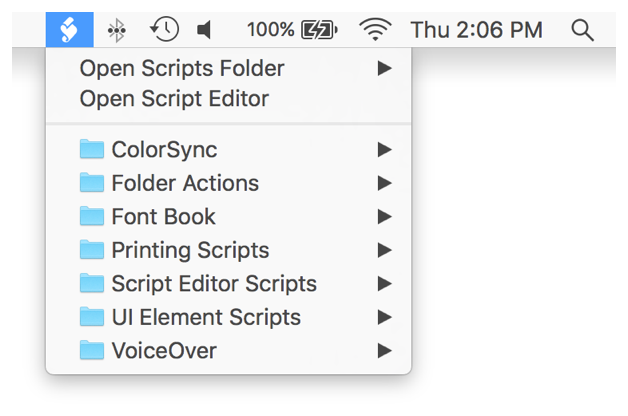Open the Time Machine menu icon

coord(164,30)
